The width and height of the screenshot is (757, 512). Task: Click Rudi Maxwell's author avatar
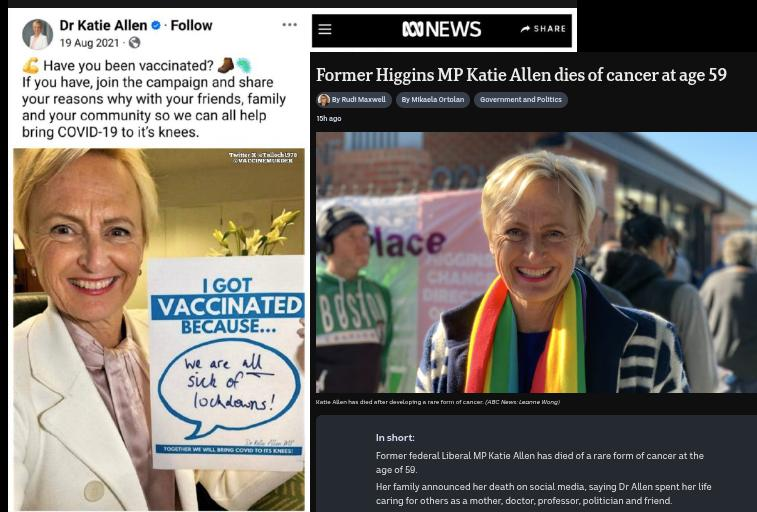tap(323, 100)
